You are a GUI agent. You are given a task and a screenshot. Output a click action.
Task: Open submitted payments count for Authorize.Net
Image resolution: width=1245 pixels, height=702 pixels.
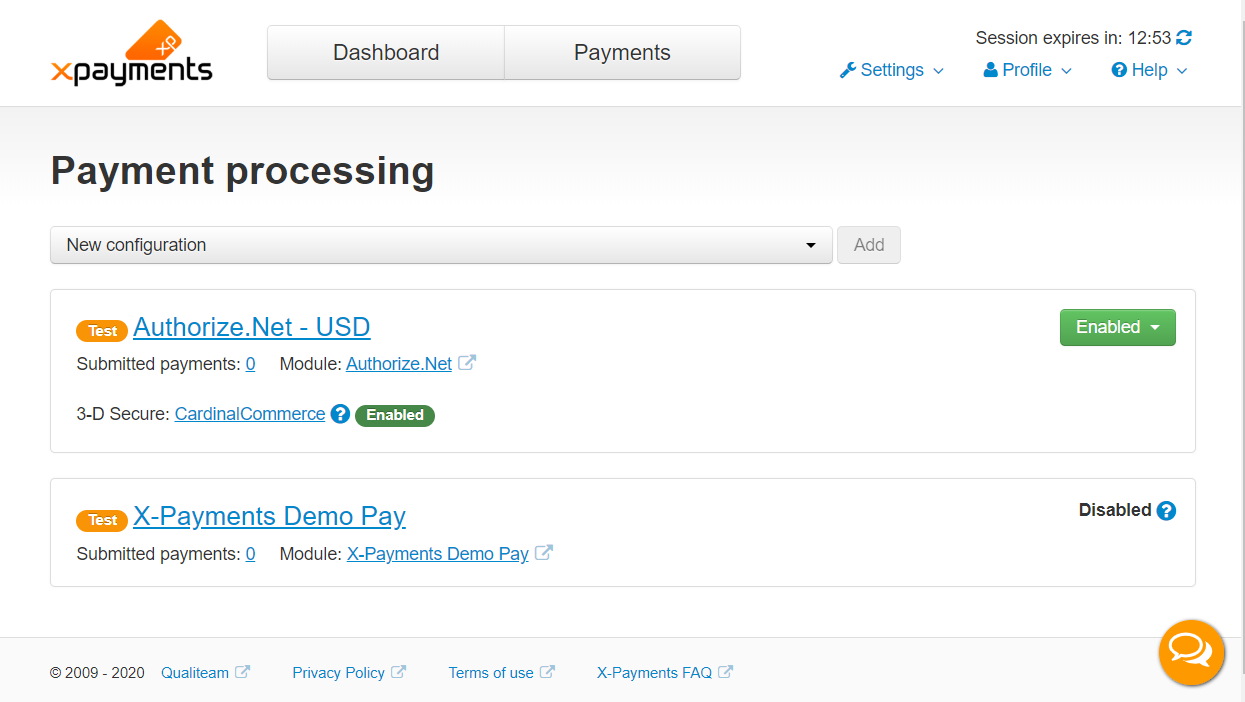tap(250, 364)
